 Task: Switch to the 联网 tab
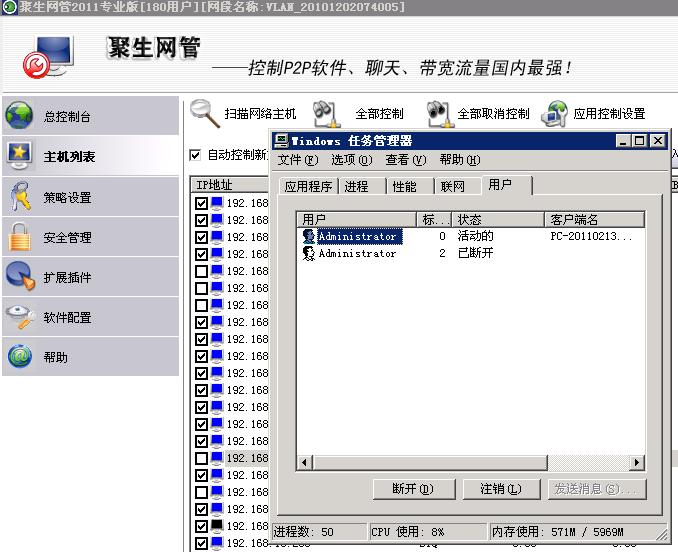tap(458, 186)
